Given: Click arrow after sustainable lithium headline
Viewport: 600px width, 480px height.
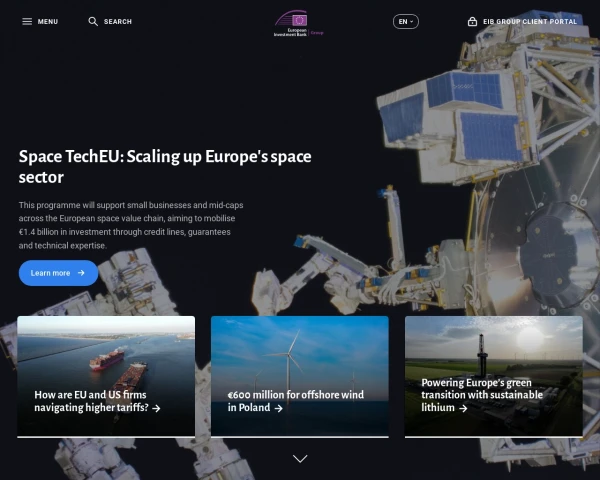Looking at the screenshot, I should (x=463, y=408).
